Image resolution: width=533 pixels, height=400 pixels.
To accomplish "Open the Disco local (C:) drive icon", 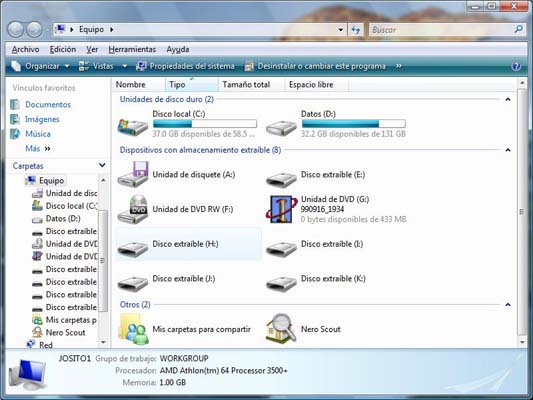I will pos(133,126).
